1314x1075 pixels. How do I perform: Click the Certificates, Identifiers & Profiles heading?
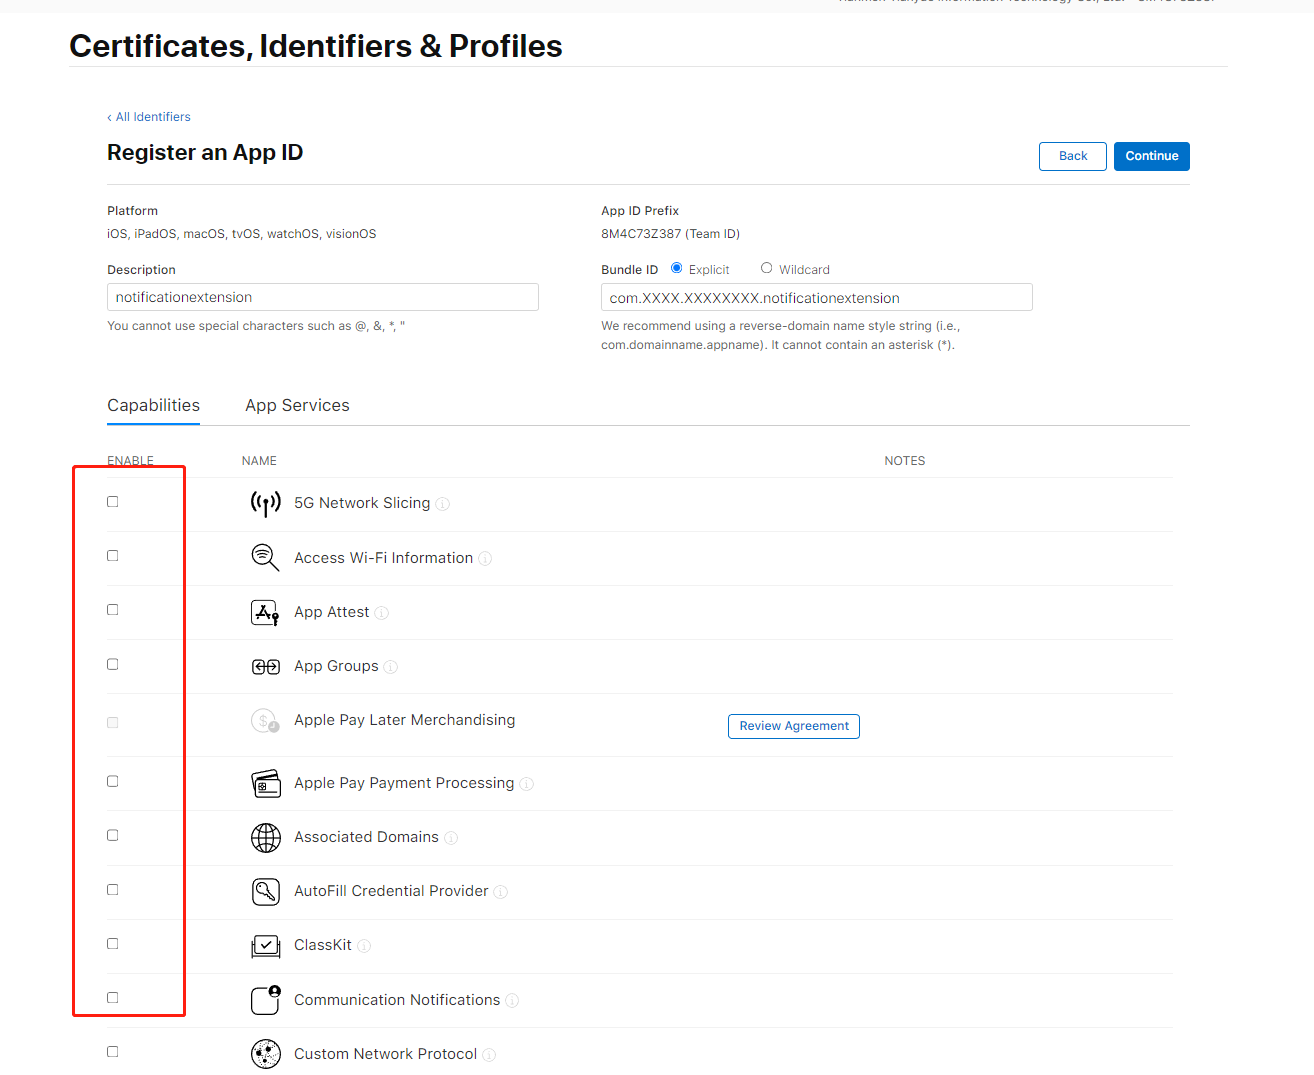[x=316, y=46]
